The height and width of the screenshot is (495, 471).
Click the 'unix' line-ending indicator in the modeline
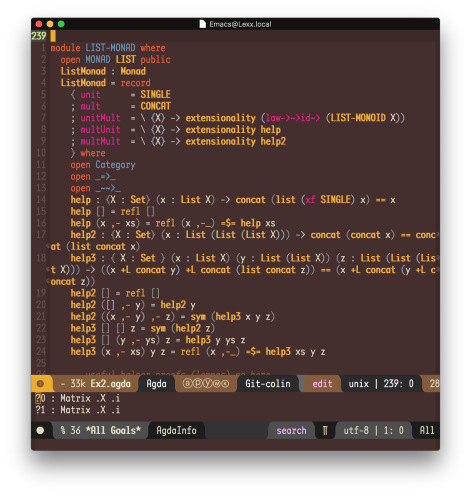[358, 384]
